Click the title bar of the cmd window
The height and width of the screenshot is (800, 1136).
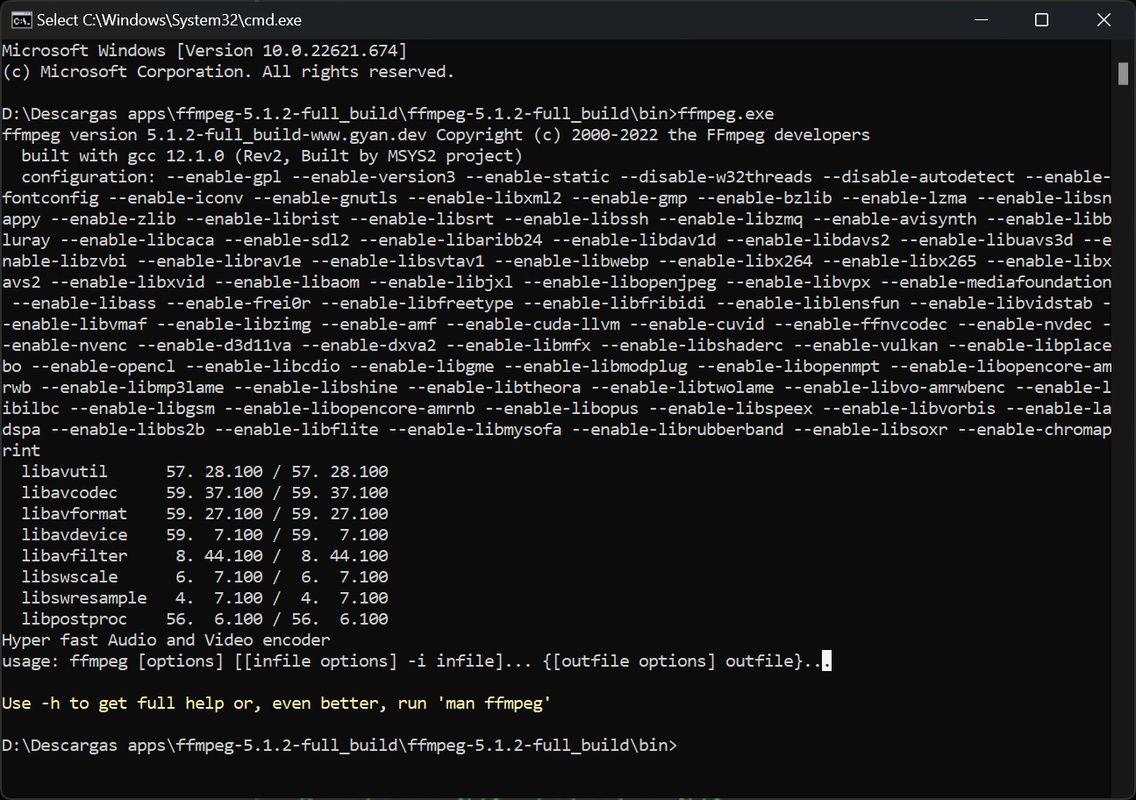500,19
